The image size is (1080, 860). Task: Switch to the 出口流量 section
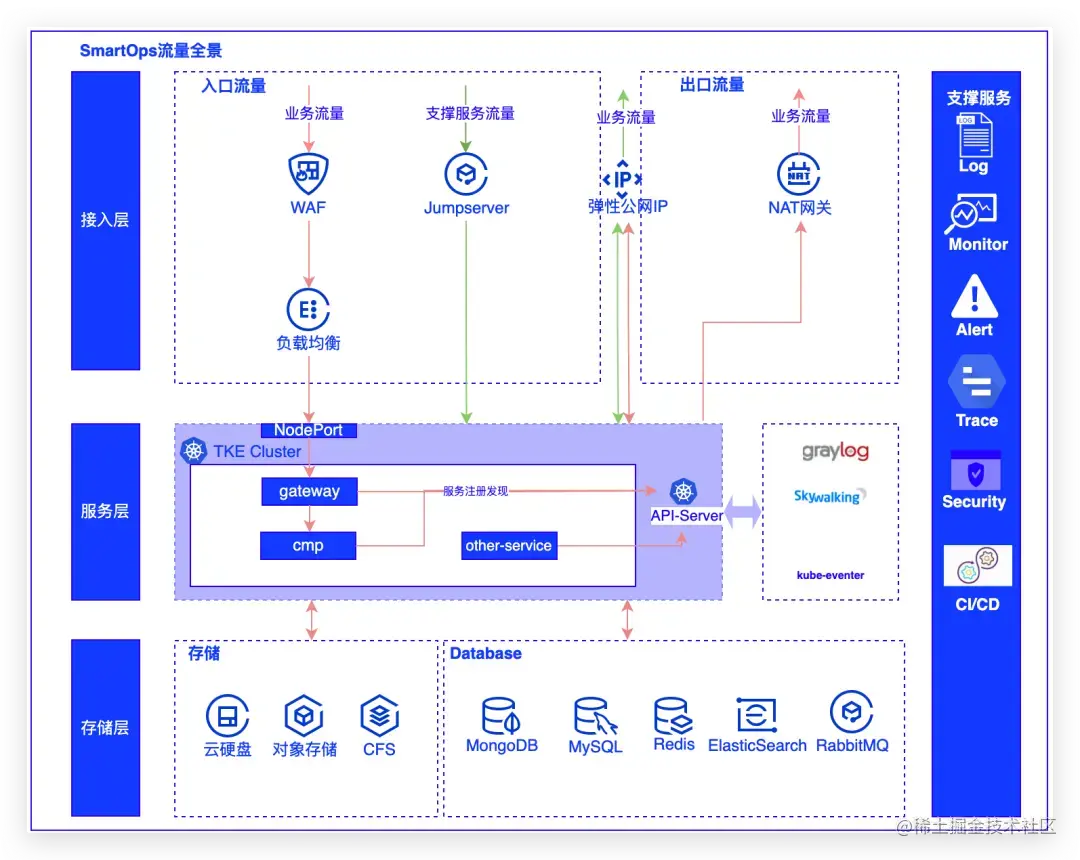710,85
